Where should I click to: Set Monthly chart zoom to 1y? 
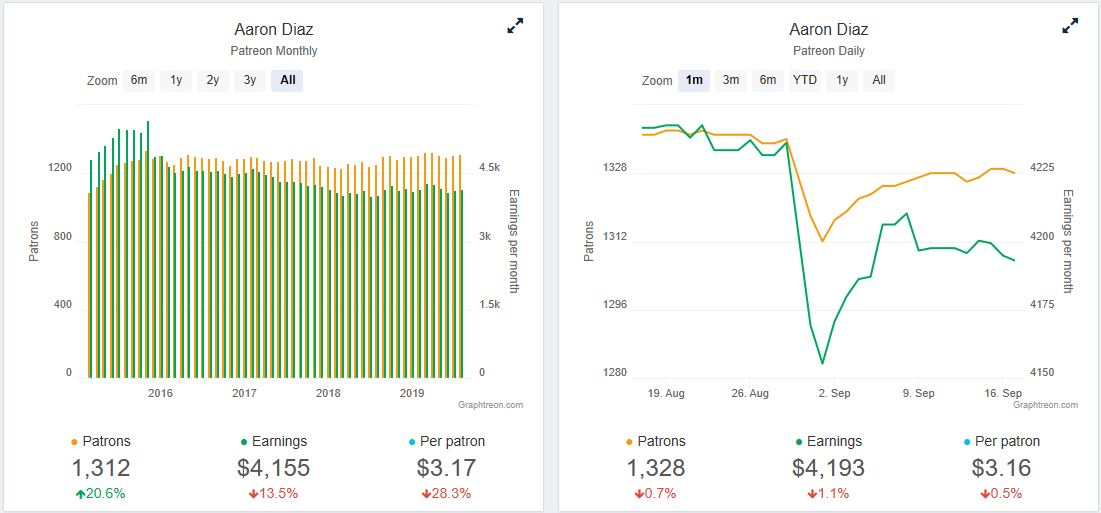click(176, 80)
